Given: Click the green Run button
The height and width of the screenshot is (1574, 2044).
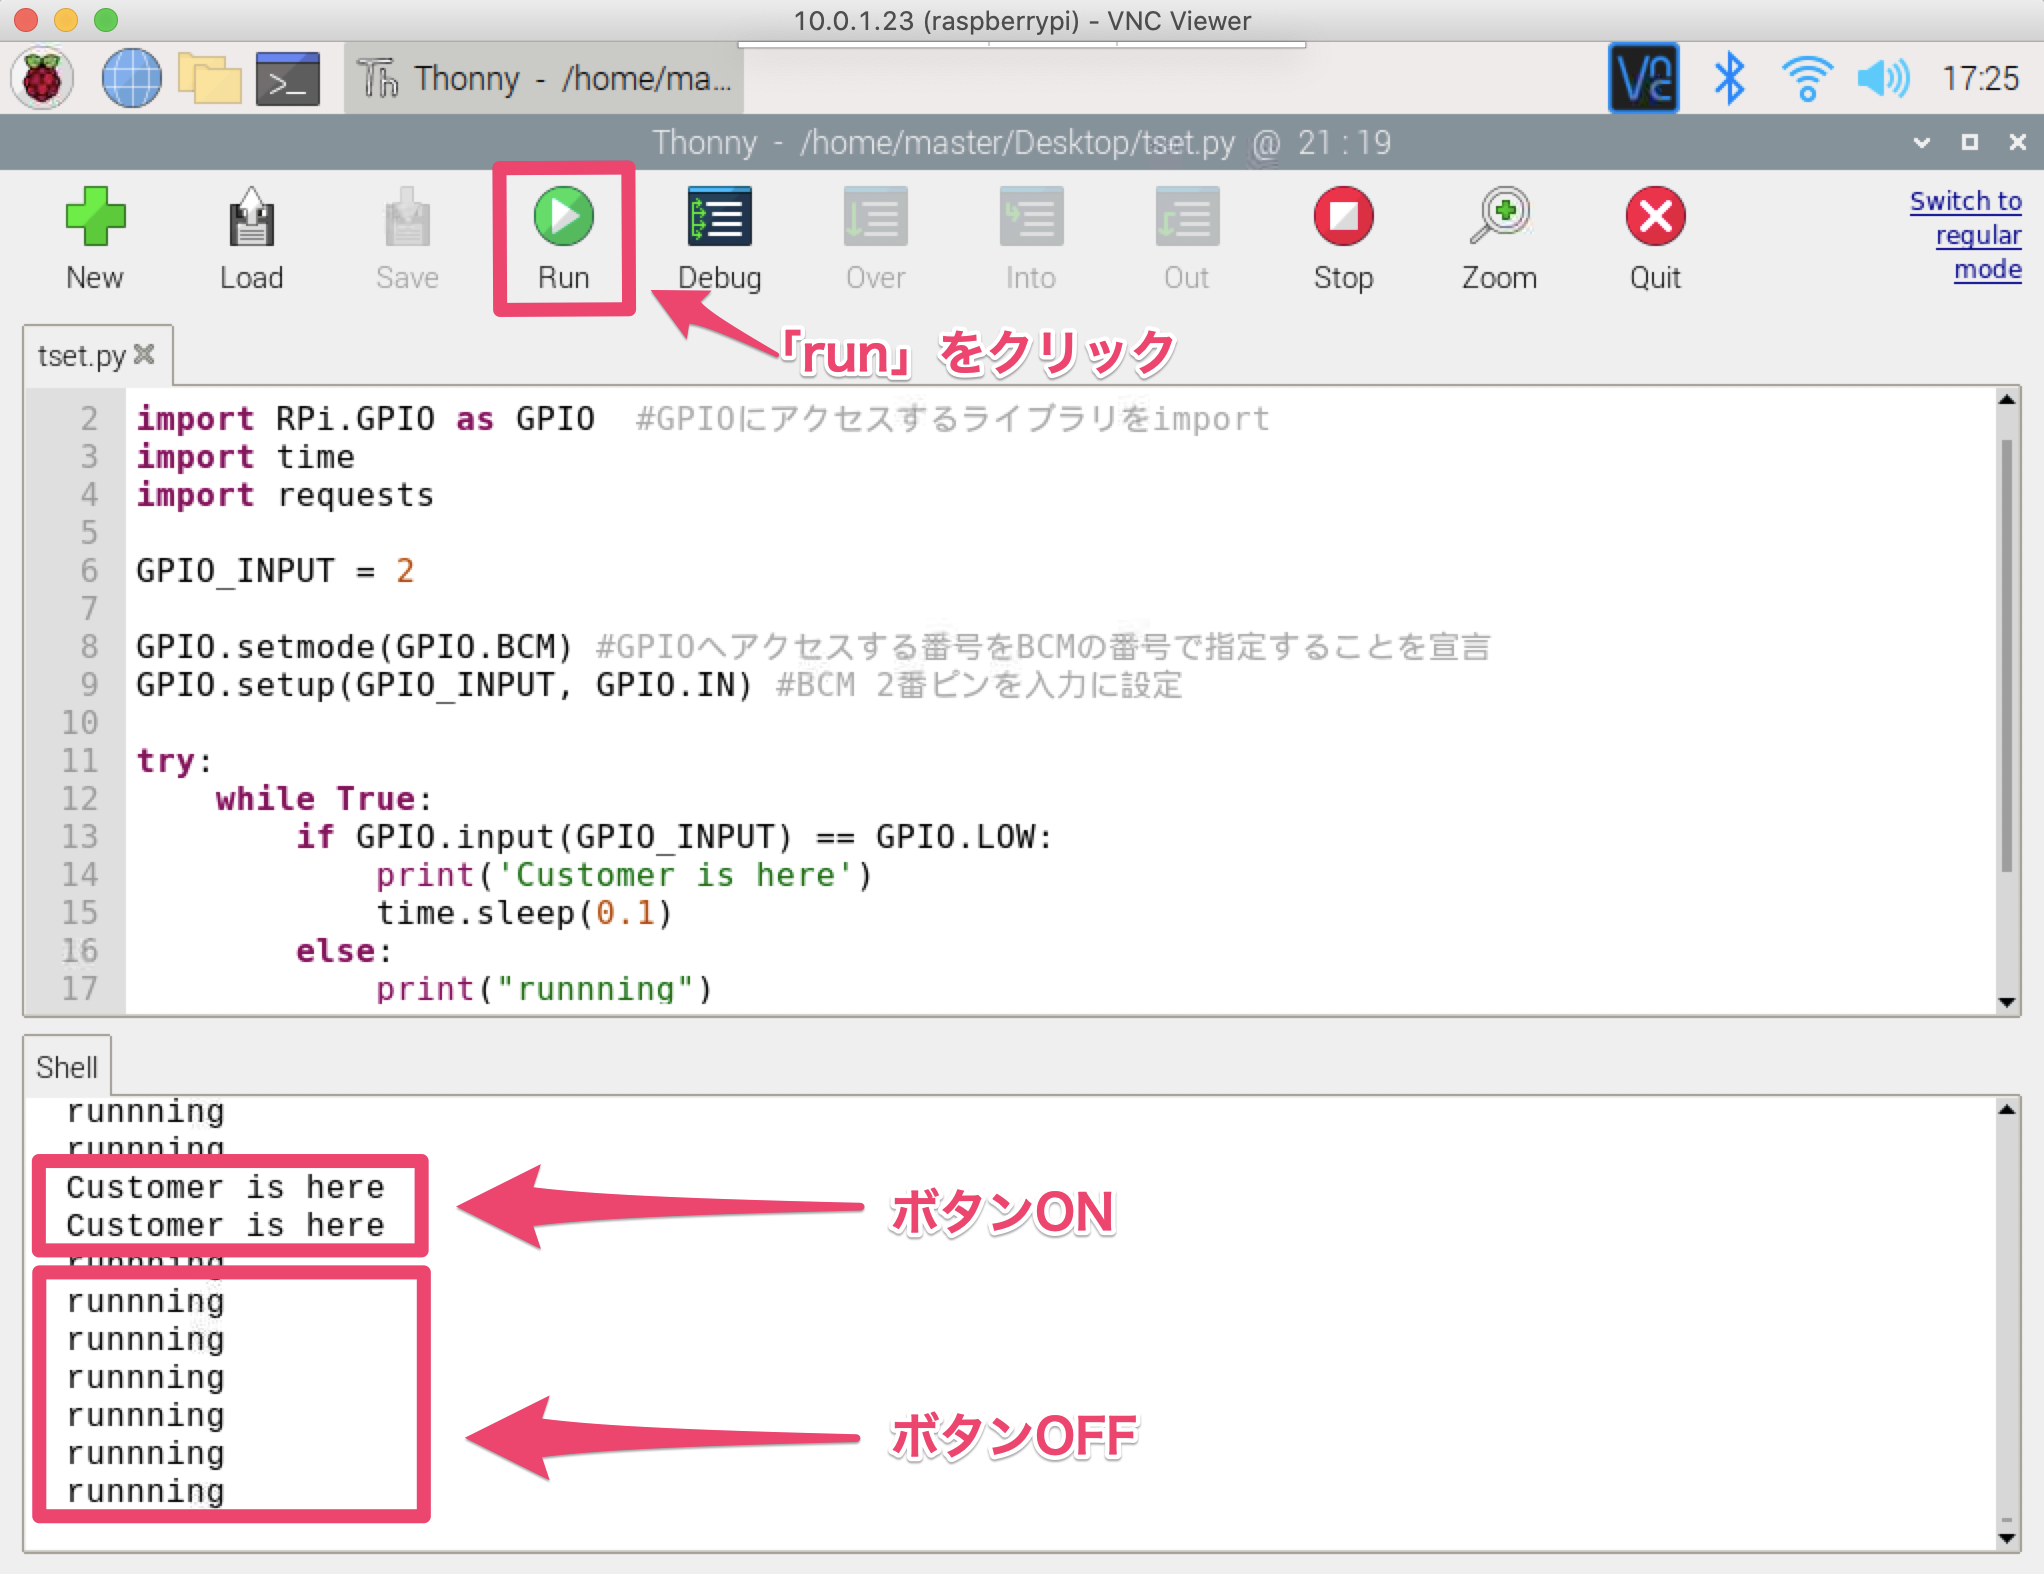Looking at the screenshot, I should (x=563, y=217).
